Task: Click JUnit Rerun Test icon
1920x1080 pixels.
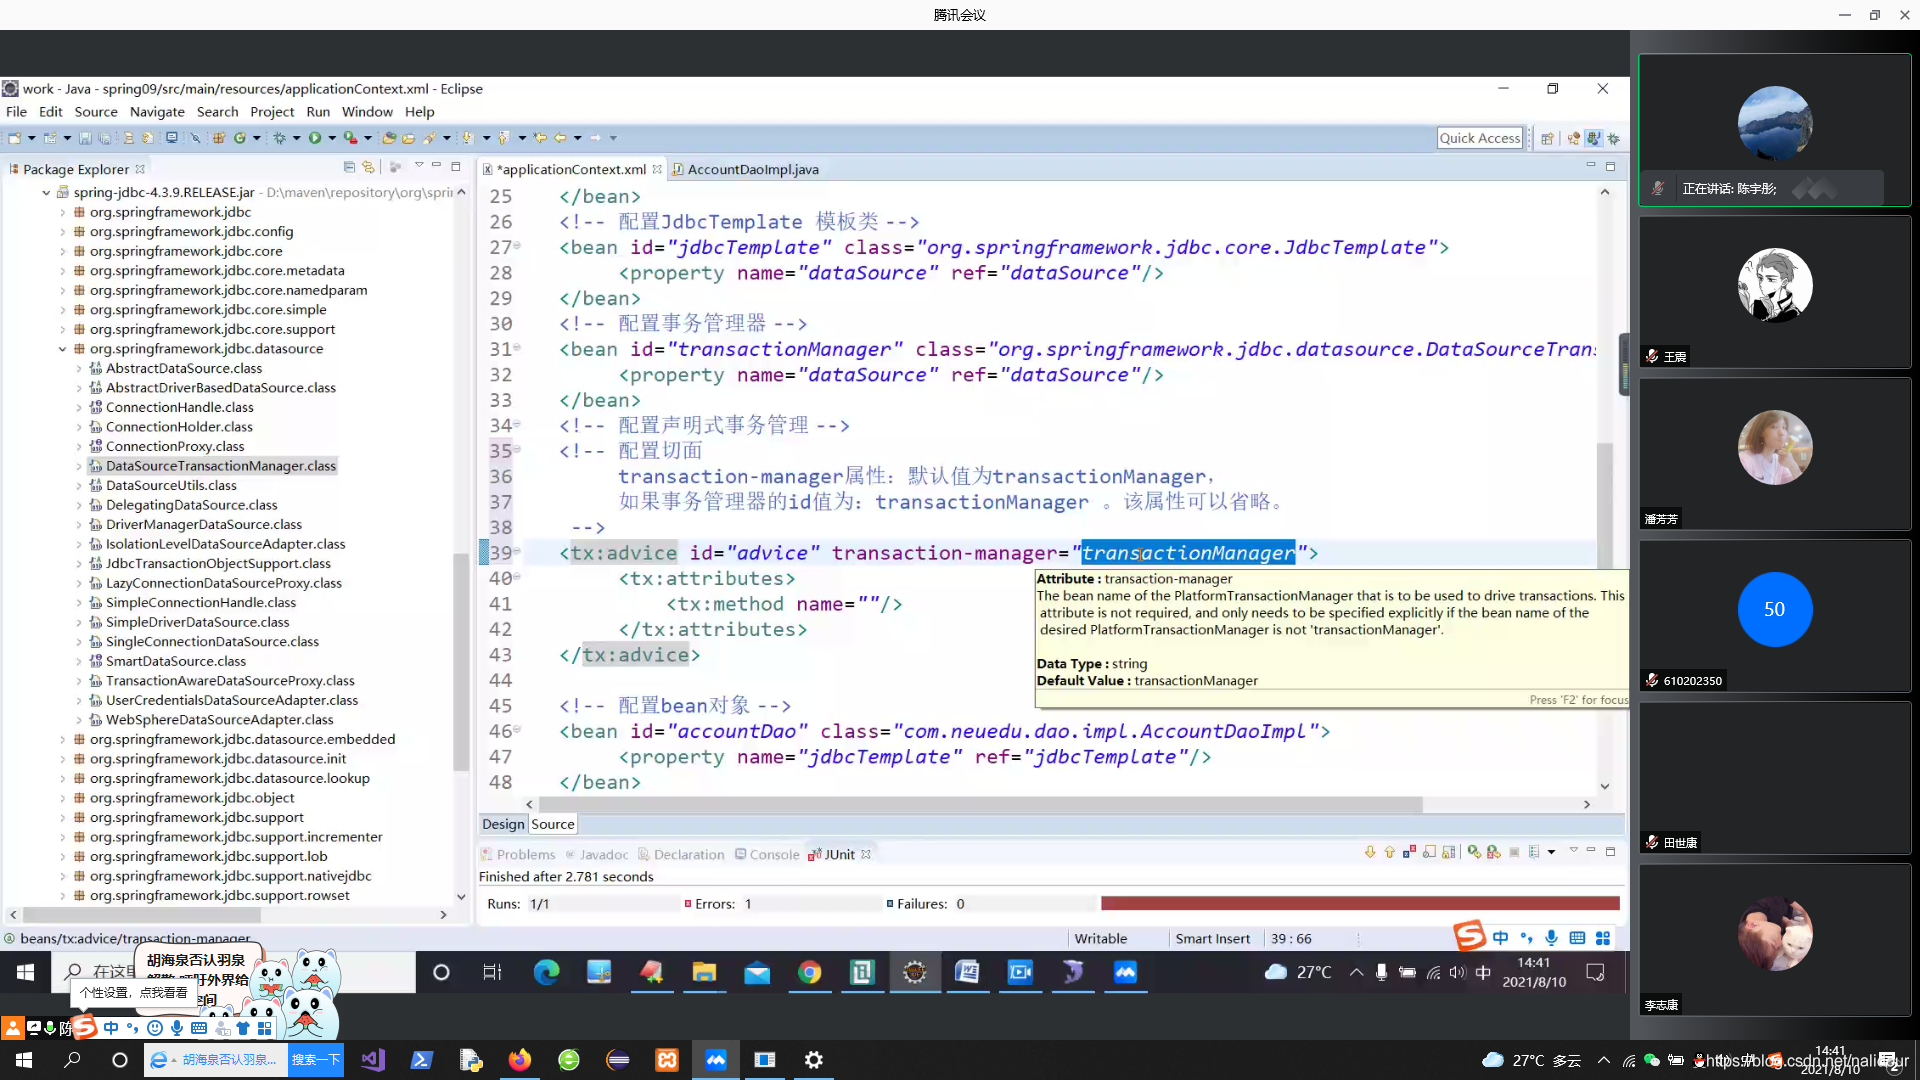Action: click(1474, 852)
